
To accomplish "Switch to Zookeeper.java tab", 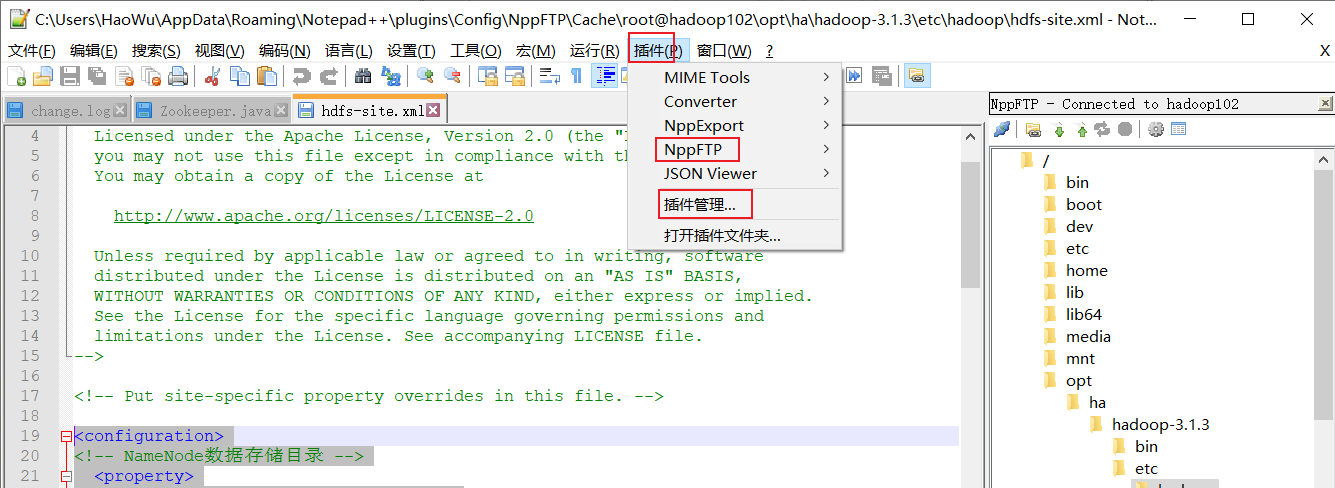I will 212,110.
